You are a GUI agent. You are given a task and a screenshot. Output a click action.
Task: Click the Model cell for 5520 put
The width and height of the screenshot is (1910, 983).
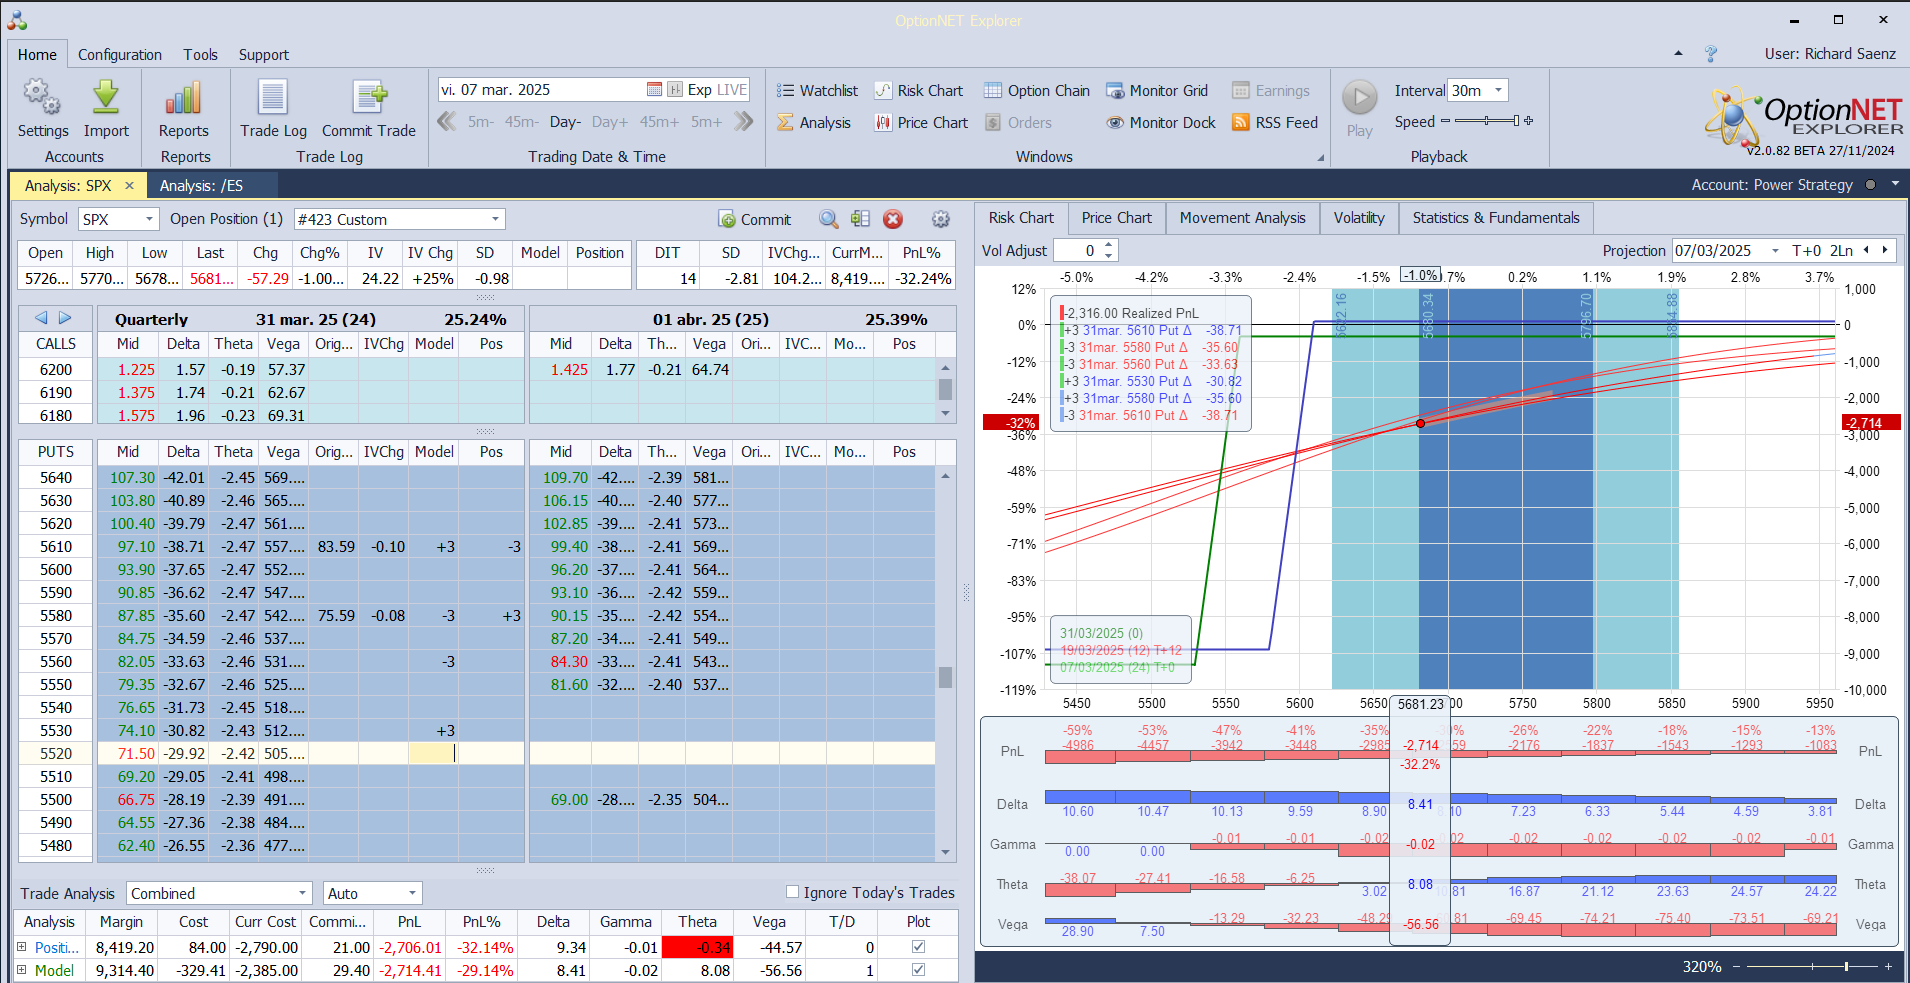pos(433,753)
